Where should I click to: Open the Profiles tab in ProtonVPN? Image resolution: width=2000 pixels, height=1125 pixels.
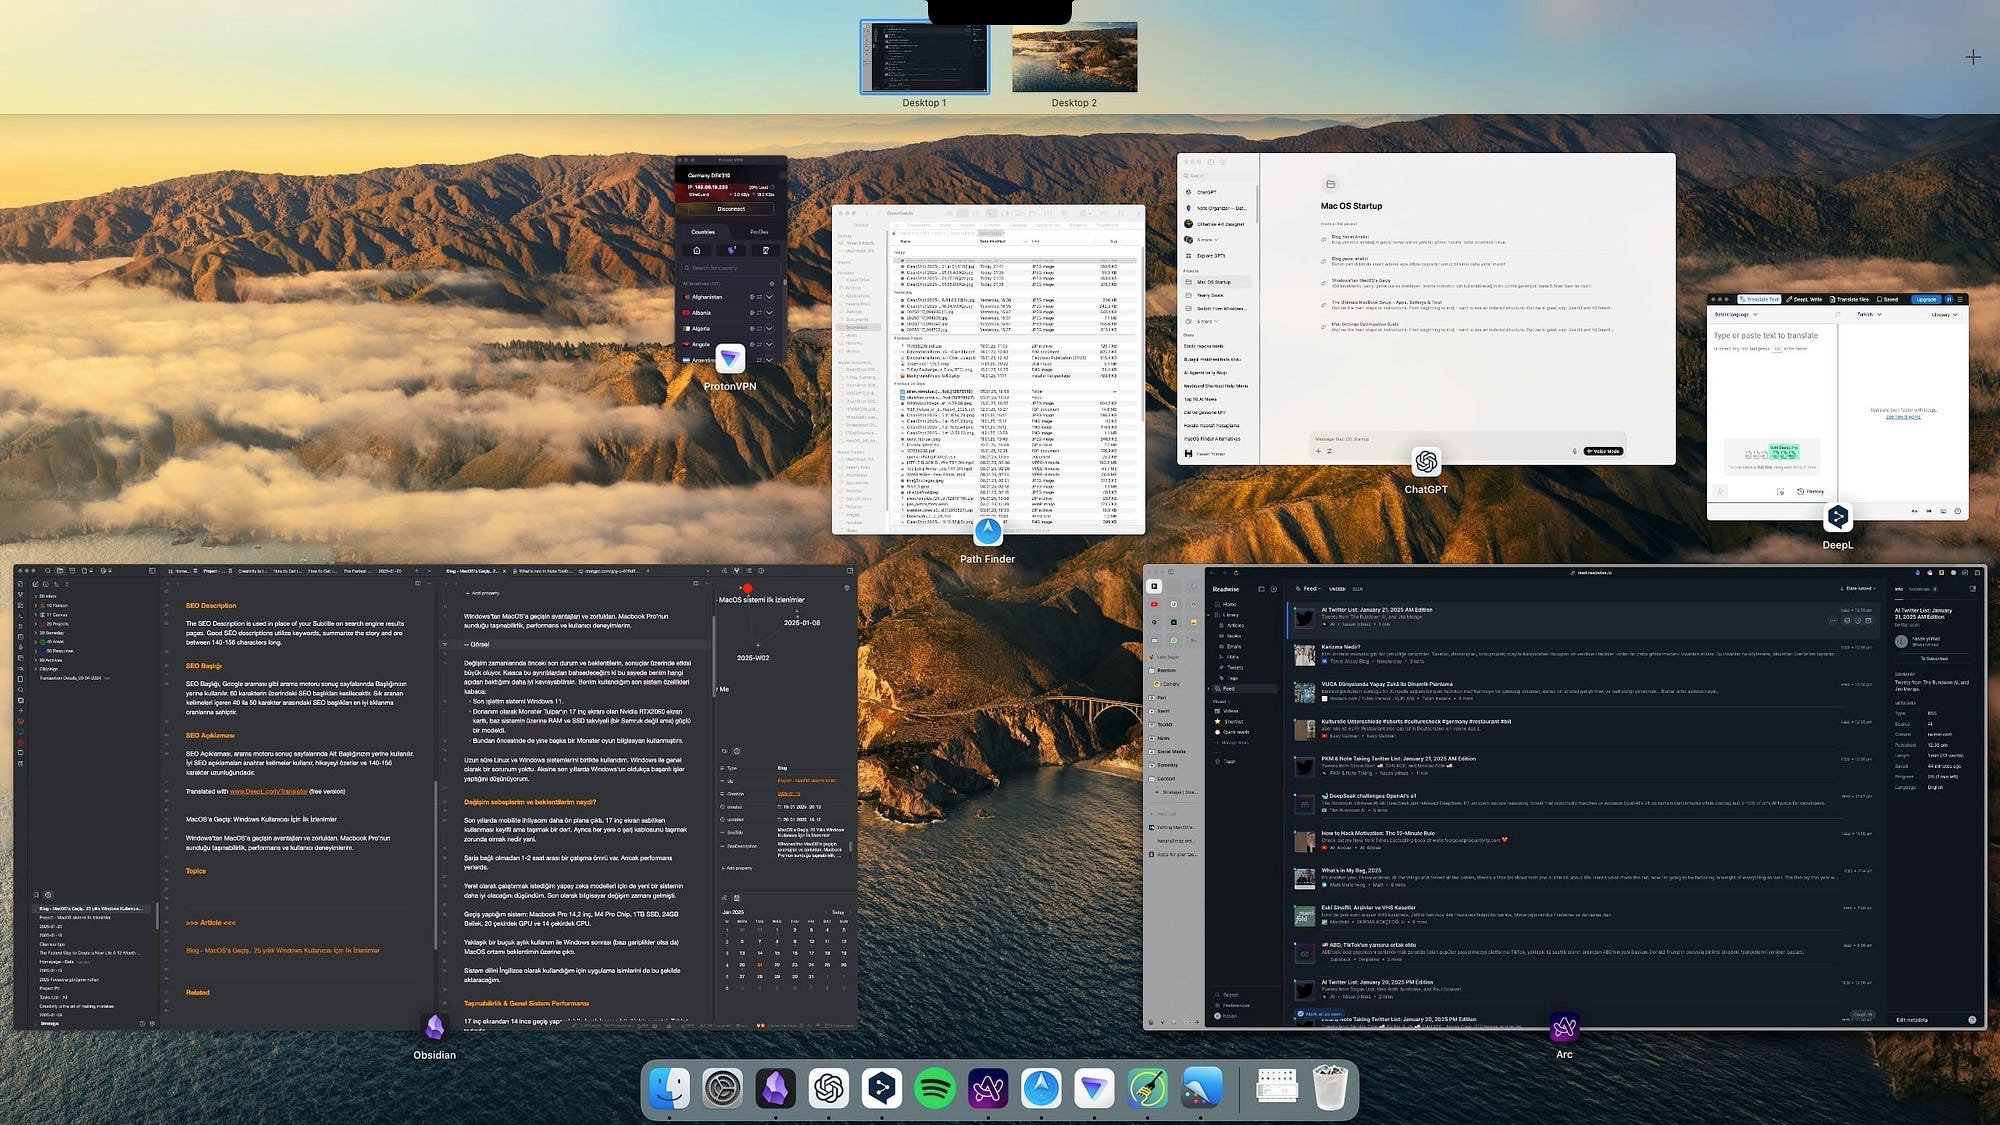click(x=759, y=232)
